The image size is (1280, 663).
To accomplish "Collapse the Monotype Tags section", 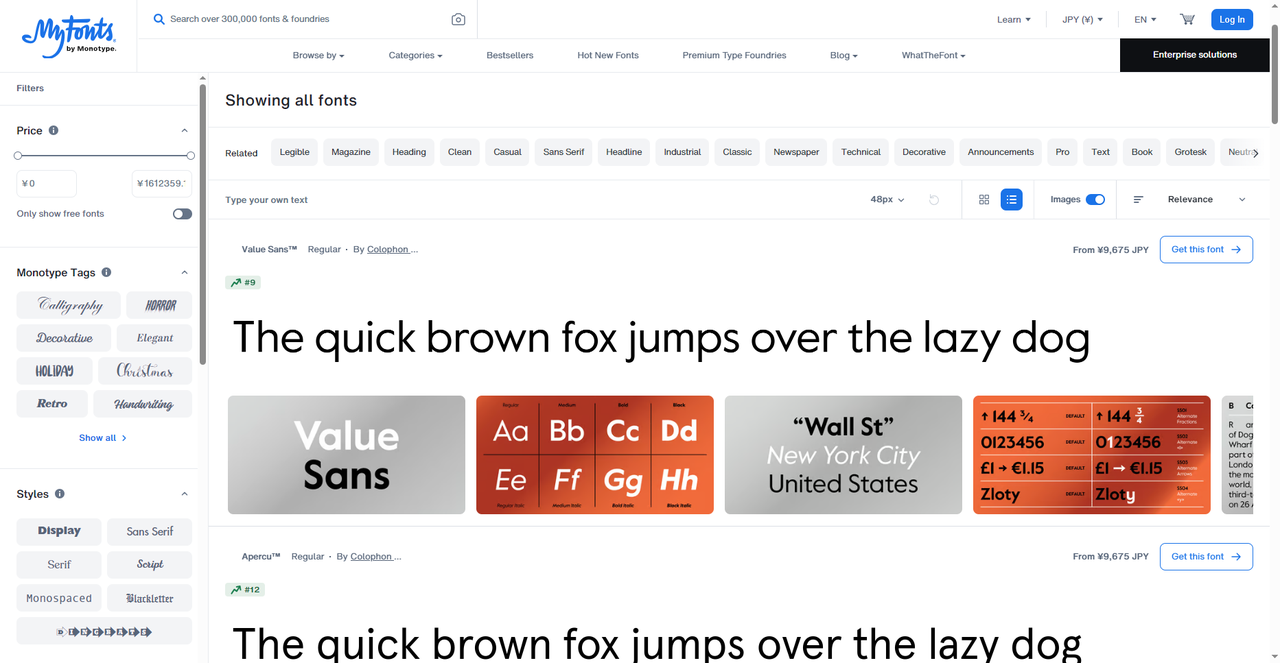I will coord(184,272).
